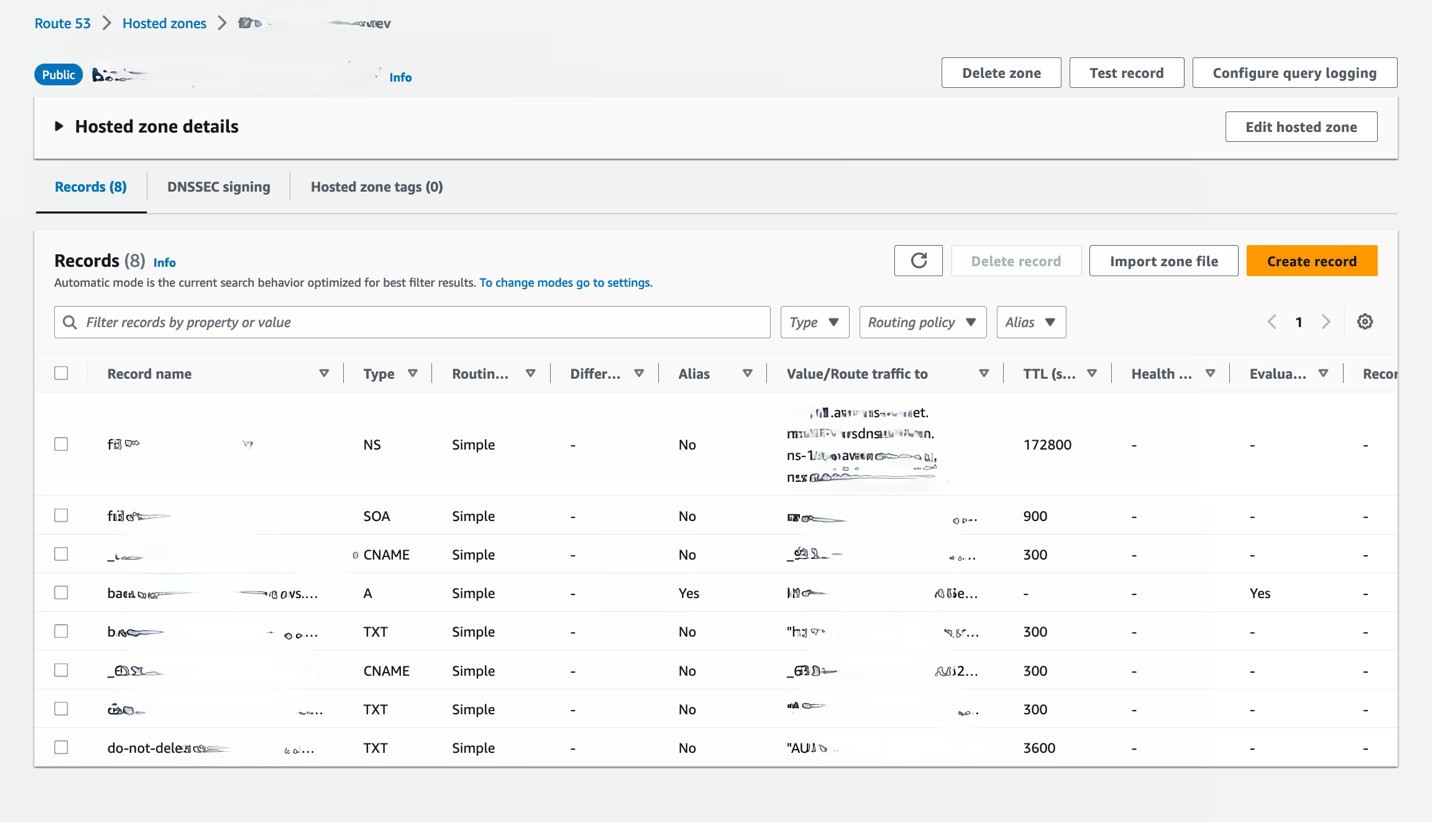Click page number 1 in pagination

[1299, 322]
